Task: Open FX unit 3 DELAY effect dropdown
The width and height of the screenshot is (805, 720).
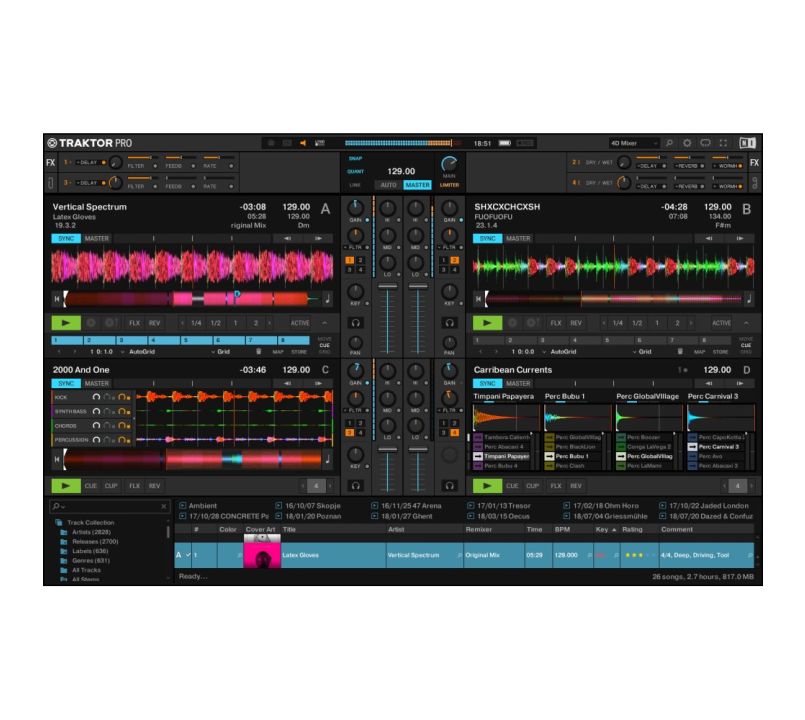Action: [91, 183]
